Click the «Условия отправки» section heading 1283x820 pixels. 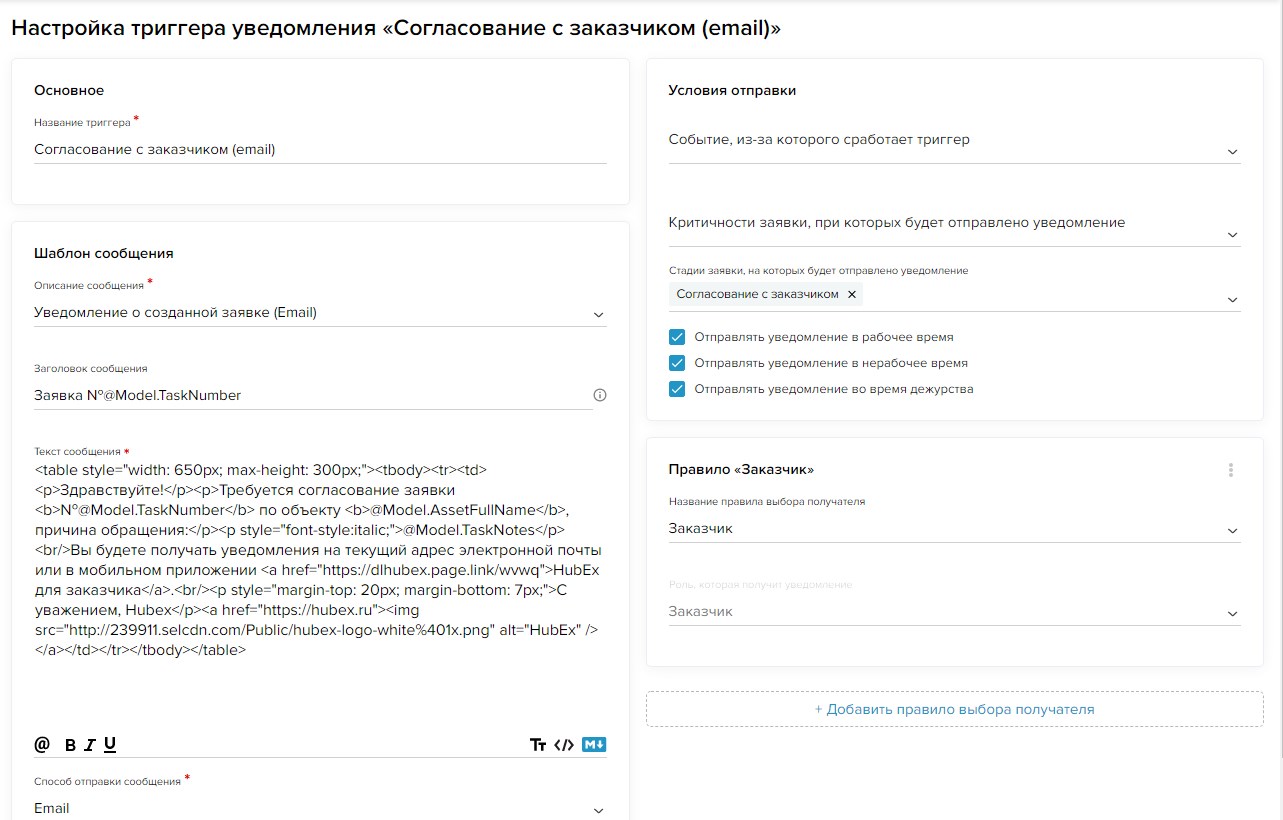(x=732, y=90)
